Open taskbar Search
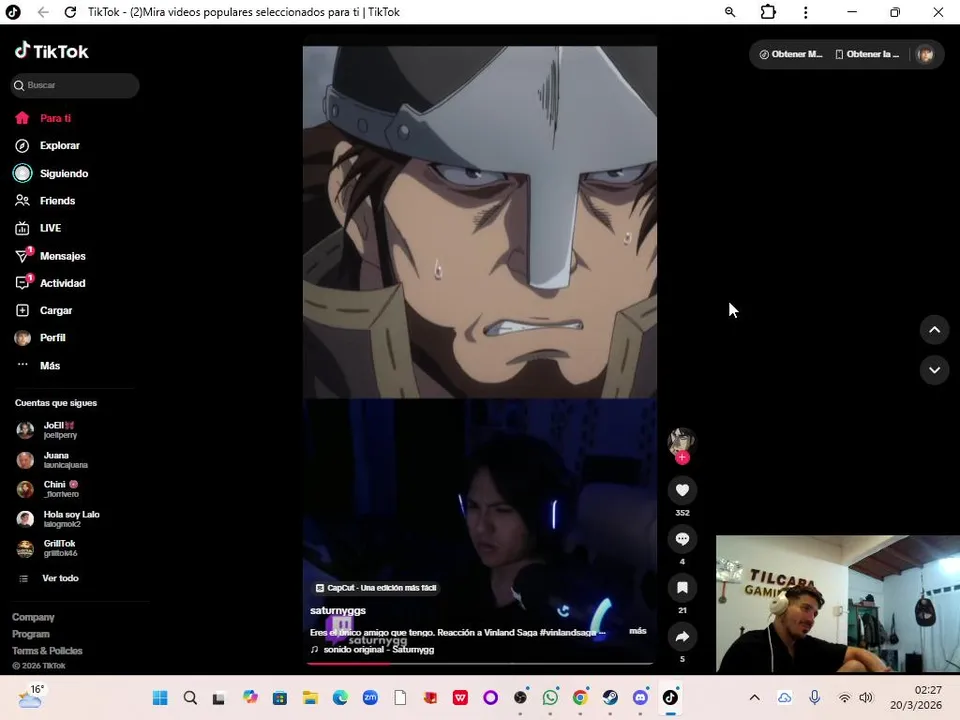This screenshot has height=720, width=960. pyautogui.click(x=190, y=698)
